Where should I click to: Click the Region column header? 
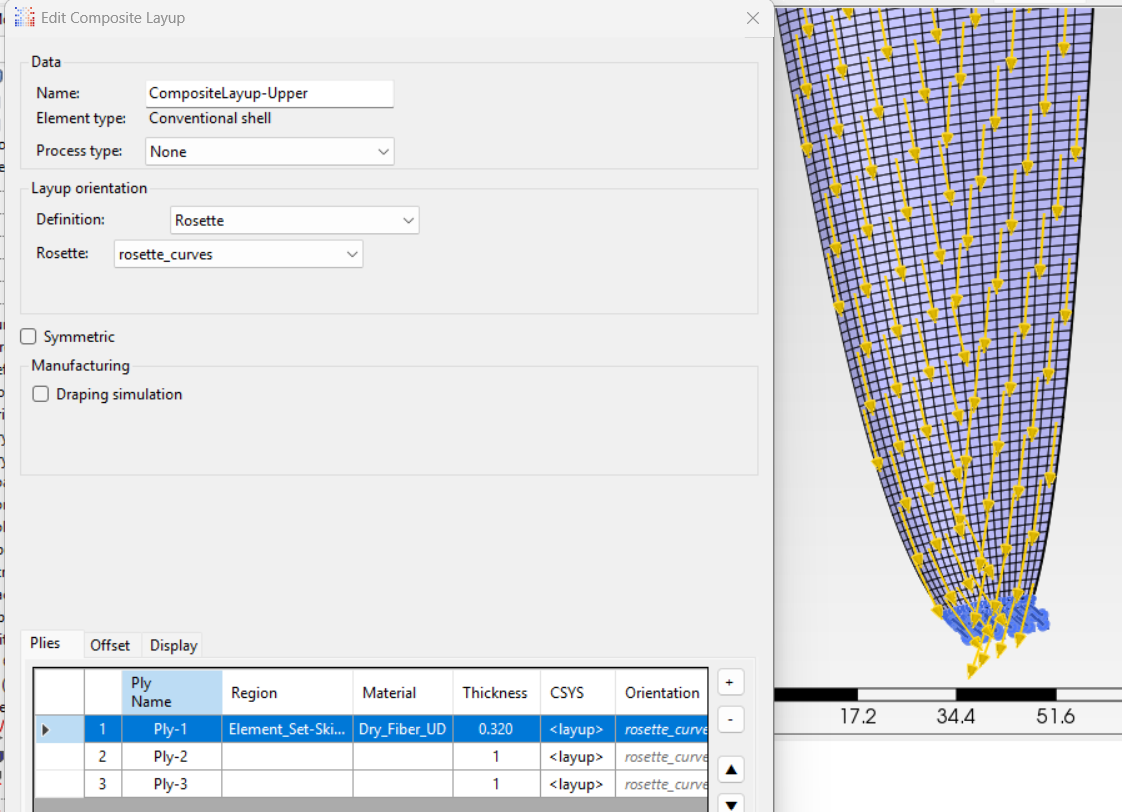pyautogui.click(x=287, y=693)
